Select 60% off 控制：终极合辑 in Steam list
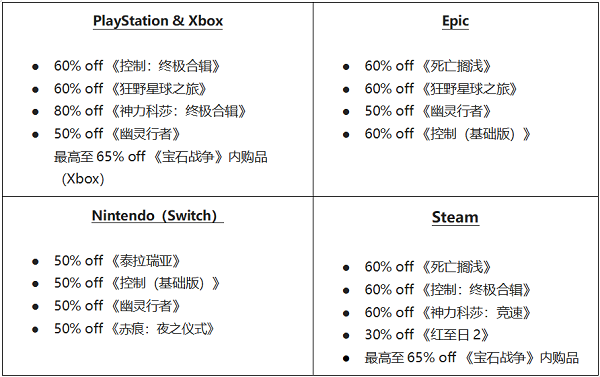This screenshot has height=377, width=600. pos(448,290)
